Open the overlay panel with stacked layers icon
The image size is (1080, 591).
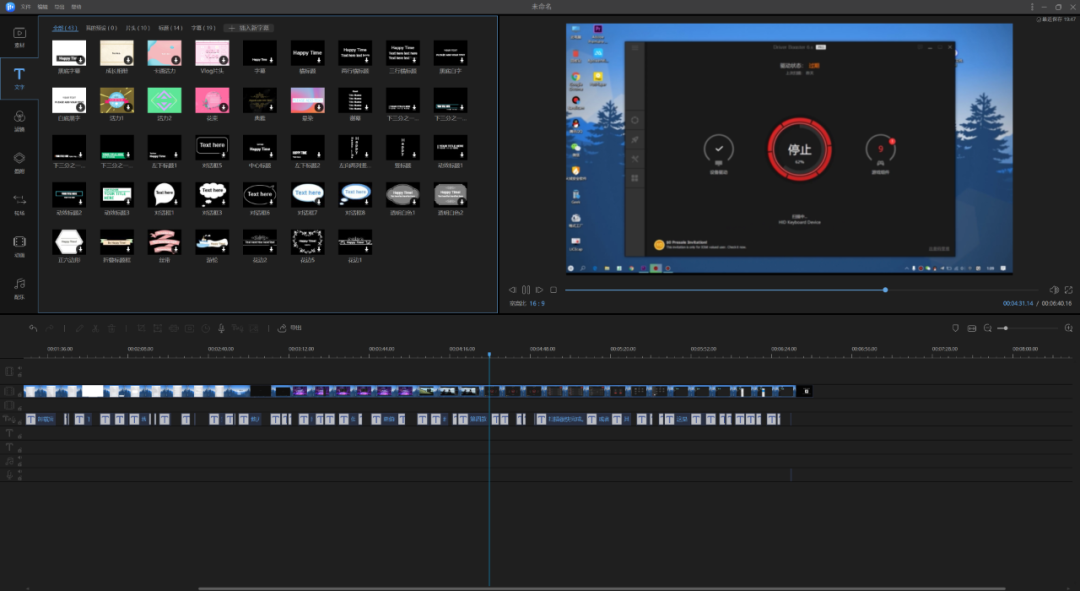click(x=19, y=163)
